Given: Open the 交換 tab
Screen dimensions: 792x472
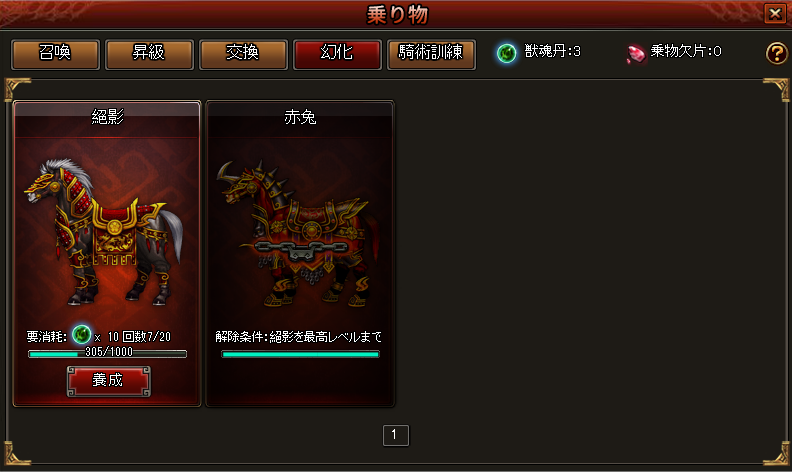Looking at the screenshot, I should tap(243, 54).
